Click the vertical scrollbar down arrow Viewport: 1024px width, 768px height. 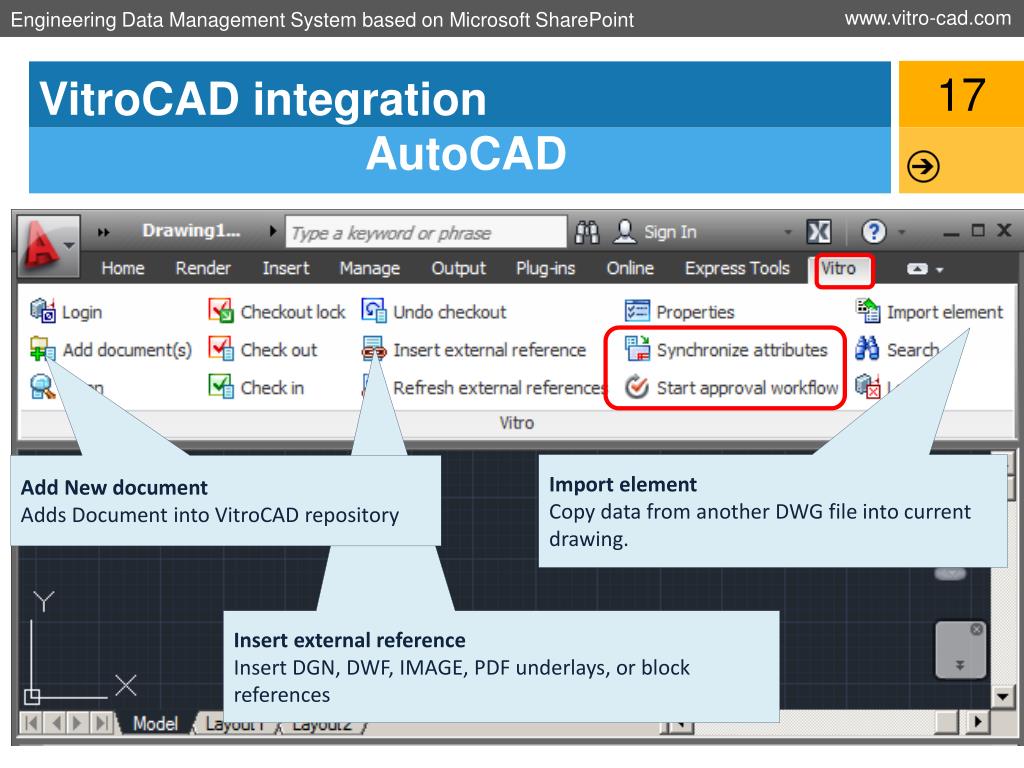[1003, 697]
